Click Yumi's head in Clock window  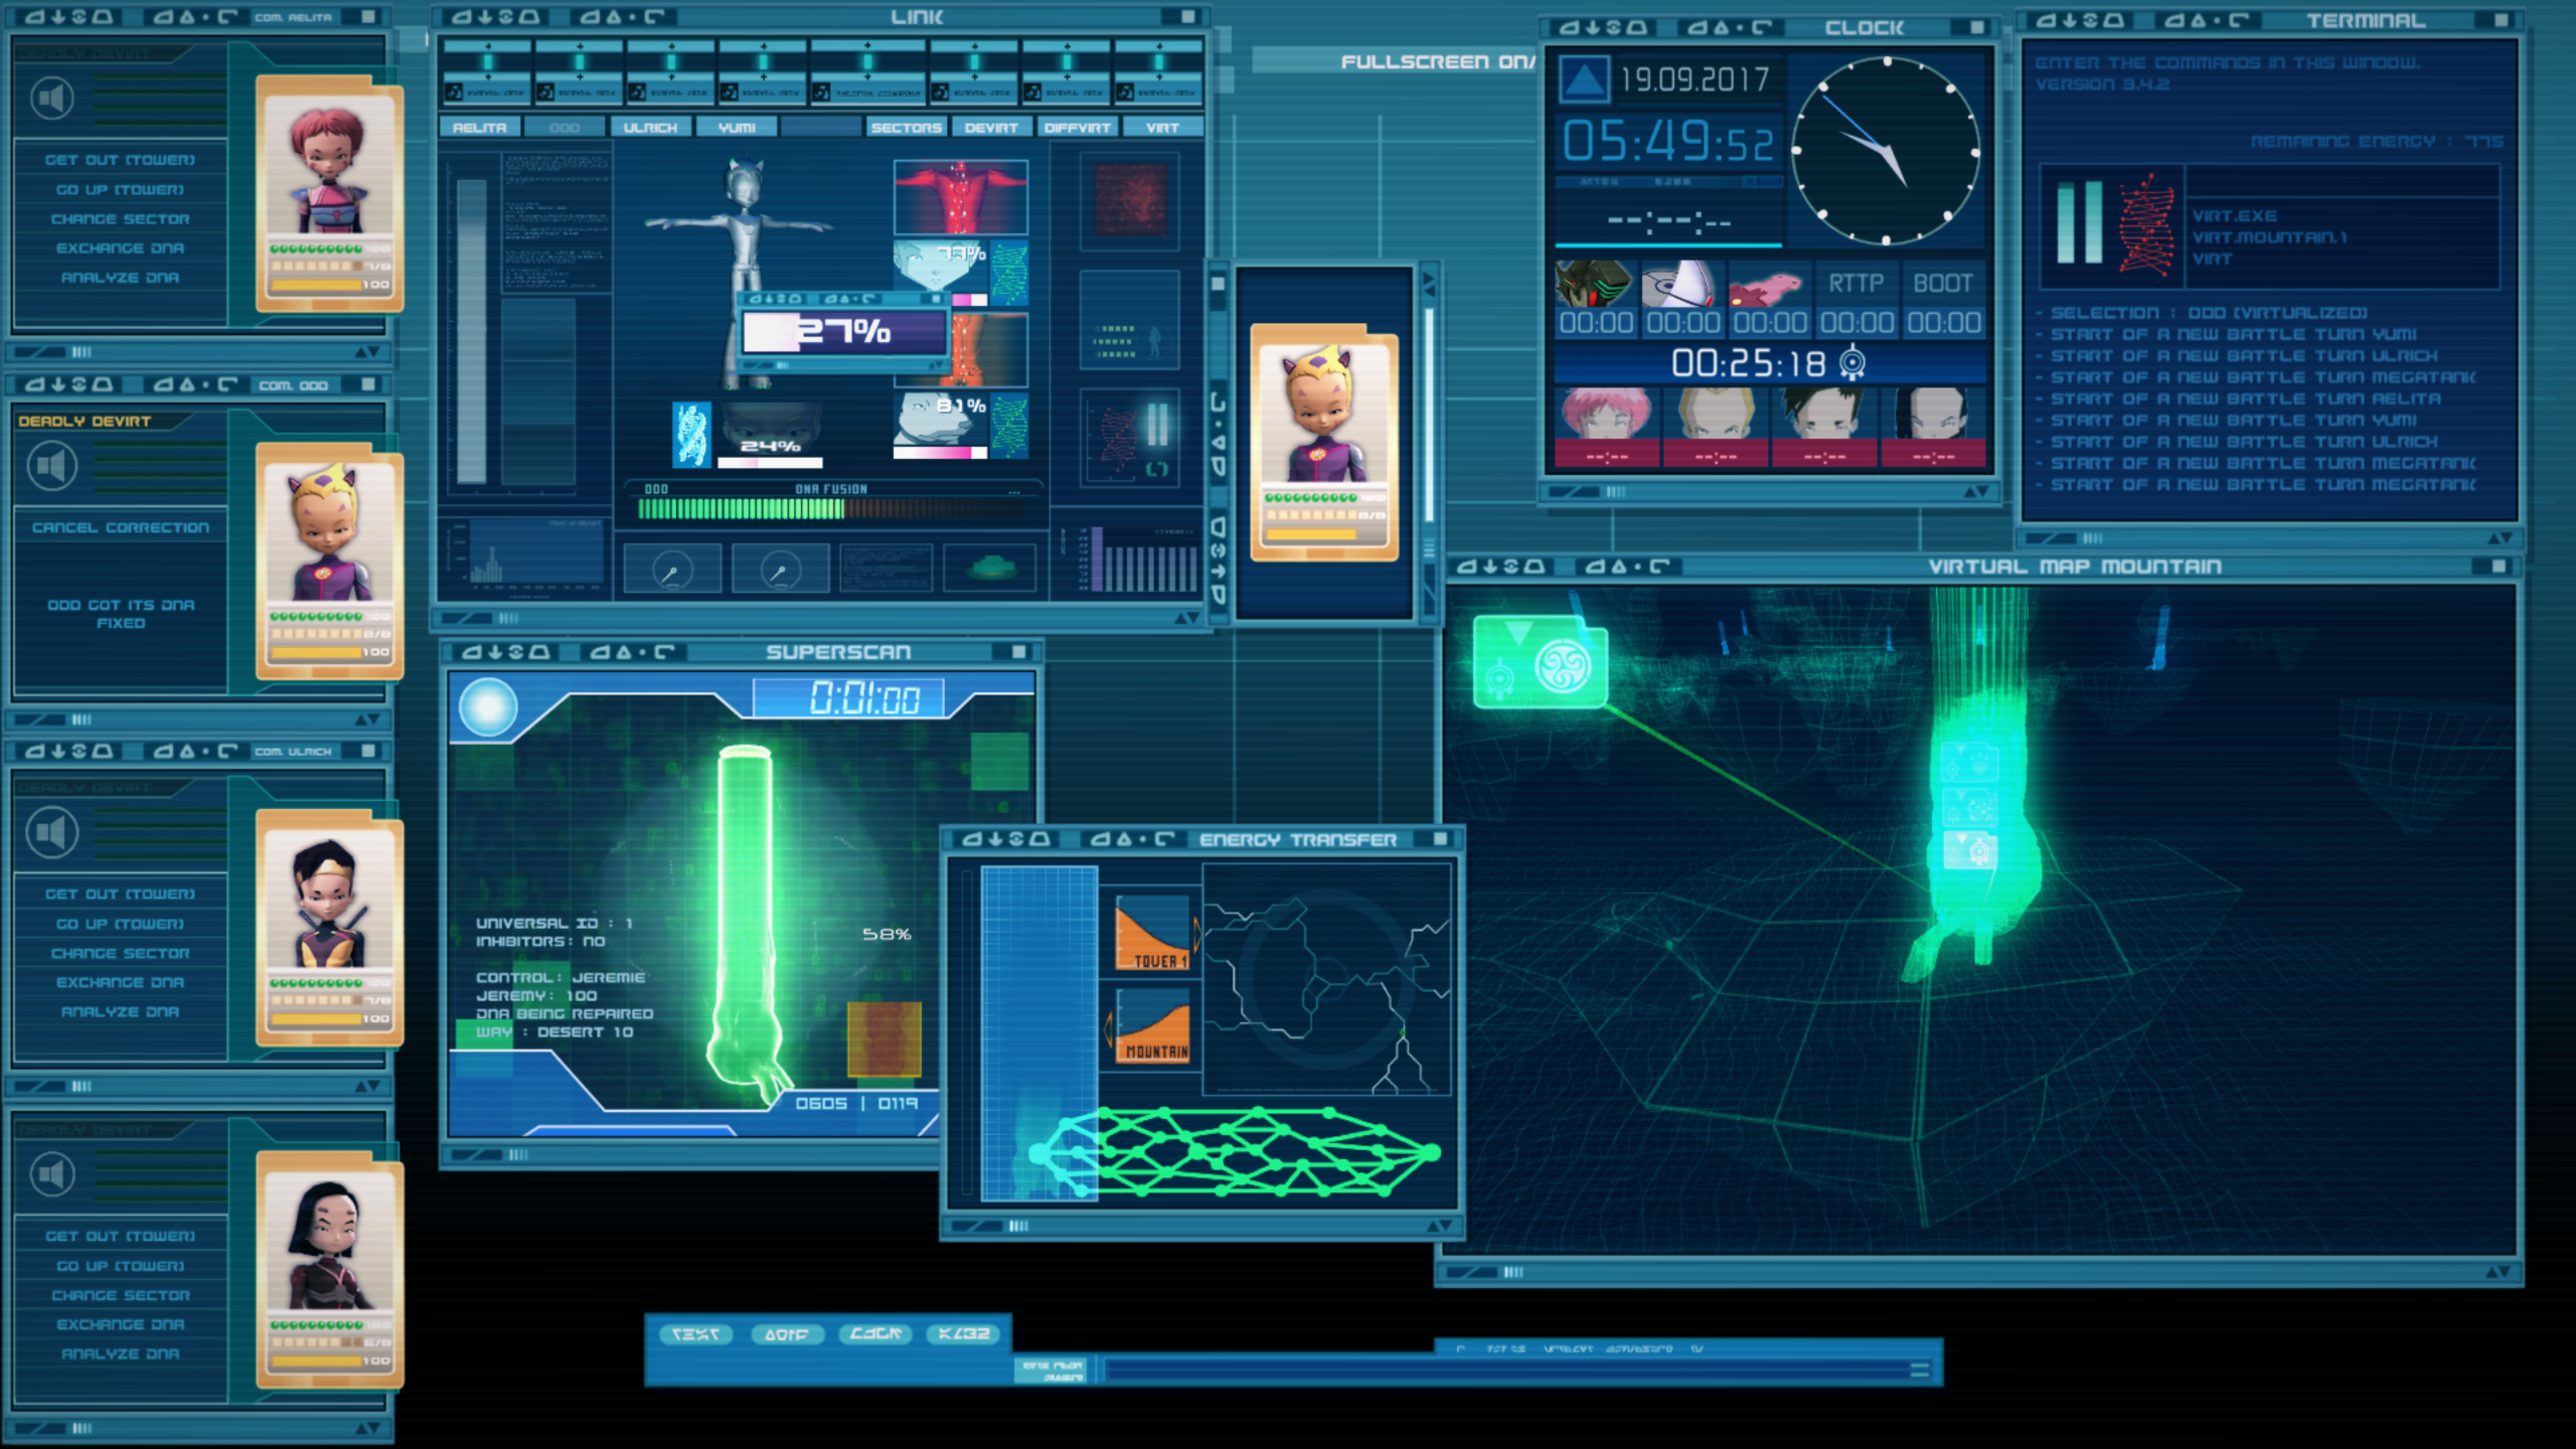pyautogui.click(x=1933, y=414)
